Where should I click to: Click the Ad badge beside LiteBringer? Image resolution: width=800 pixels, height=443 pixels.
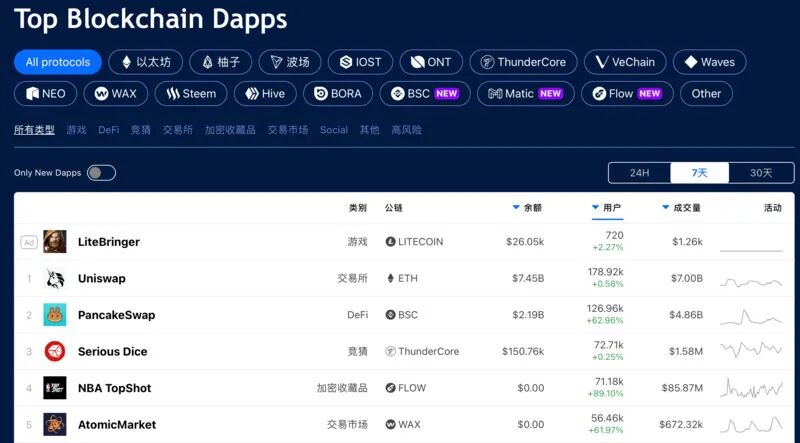click(29, 242)
